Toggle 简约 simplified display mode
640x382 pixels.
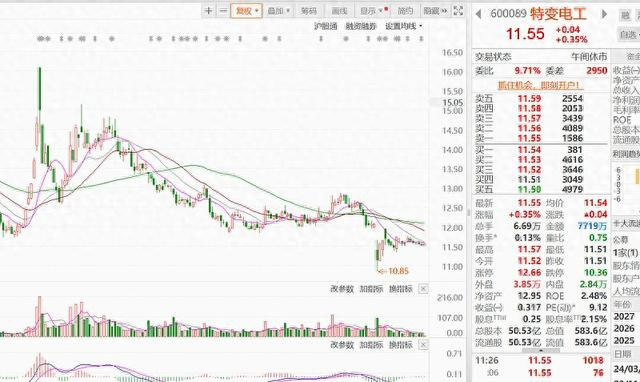tap(405, 11)
